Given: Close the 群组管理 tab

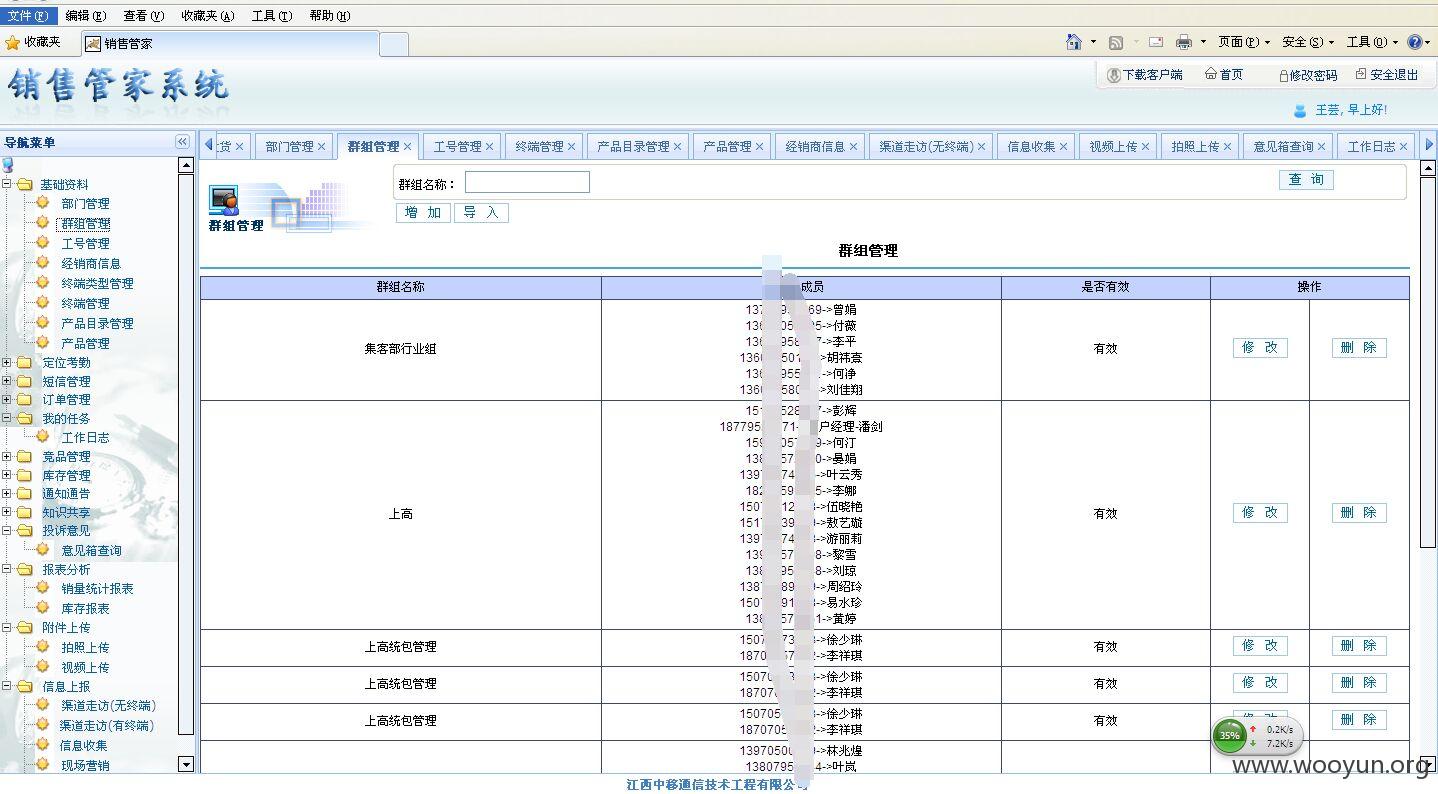Looking at the screenshot, I should [407, 147].
